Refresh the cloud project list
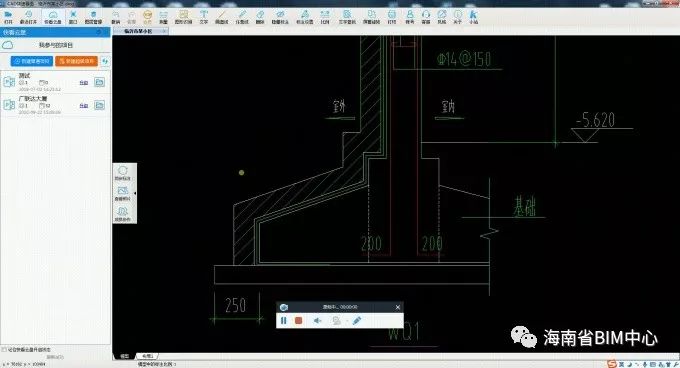Screen dimensions: 680x368 pos(105,61)
